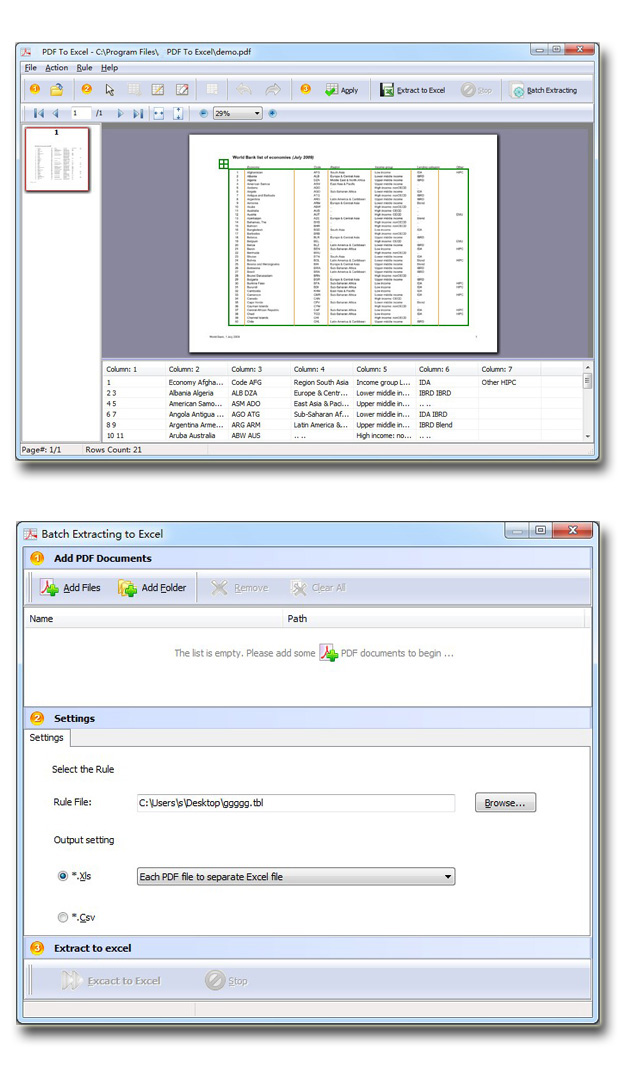Click the Column: 5 header
The width and height of the screenshot is (620, 1077).
[x=384, y=369]
